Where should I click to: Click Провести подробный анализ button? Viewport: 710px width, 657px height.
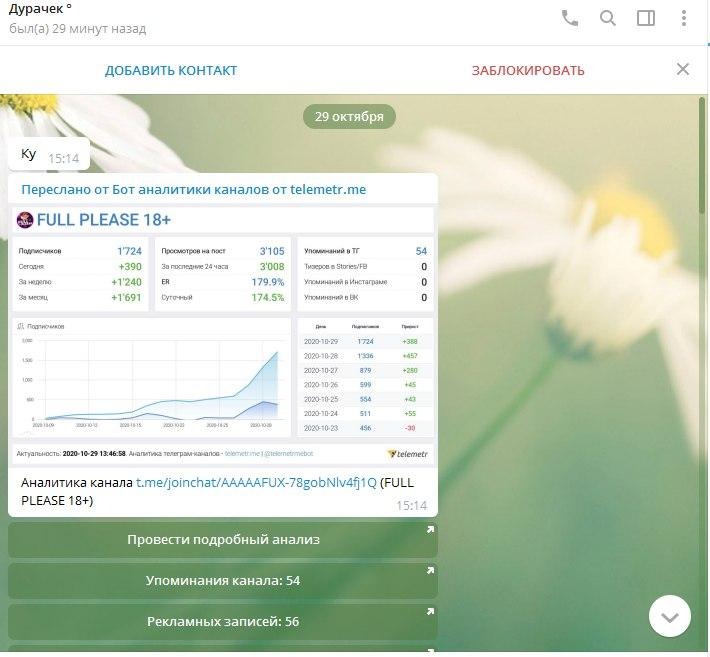coord(223,540)
